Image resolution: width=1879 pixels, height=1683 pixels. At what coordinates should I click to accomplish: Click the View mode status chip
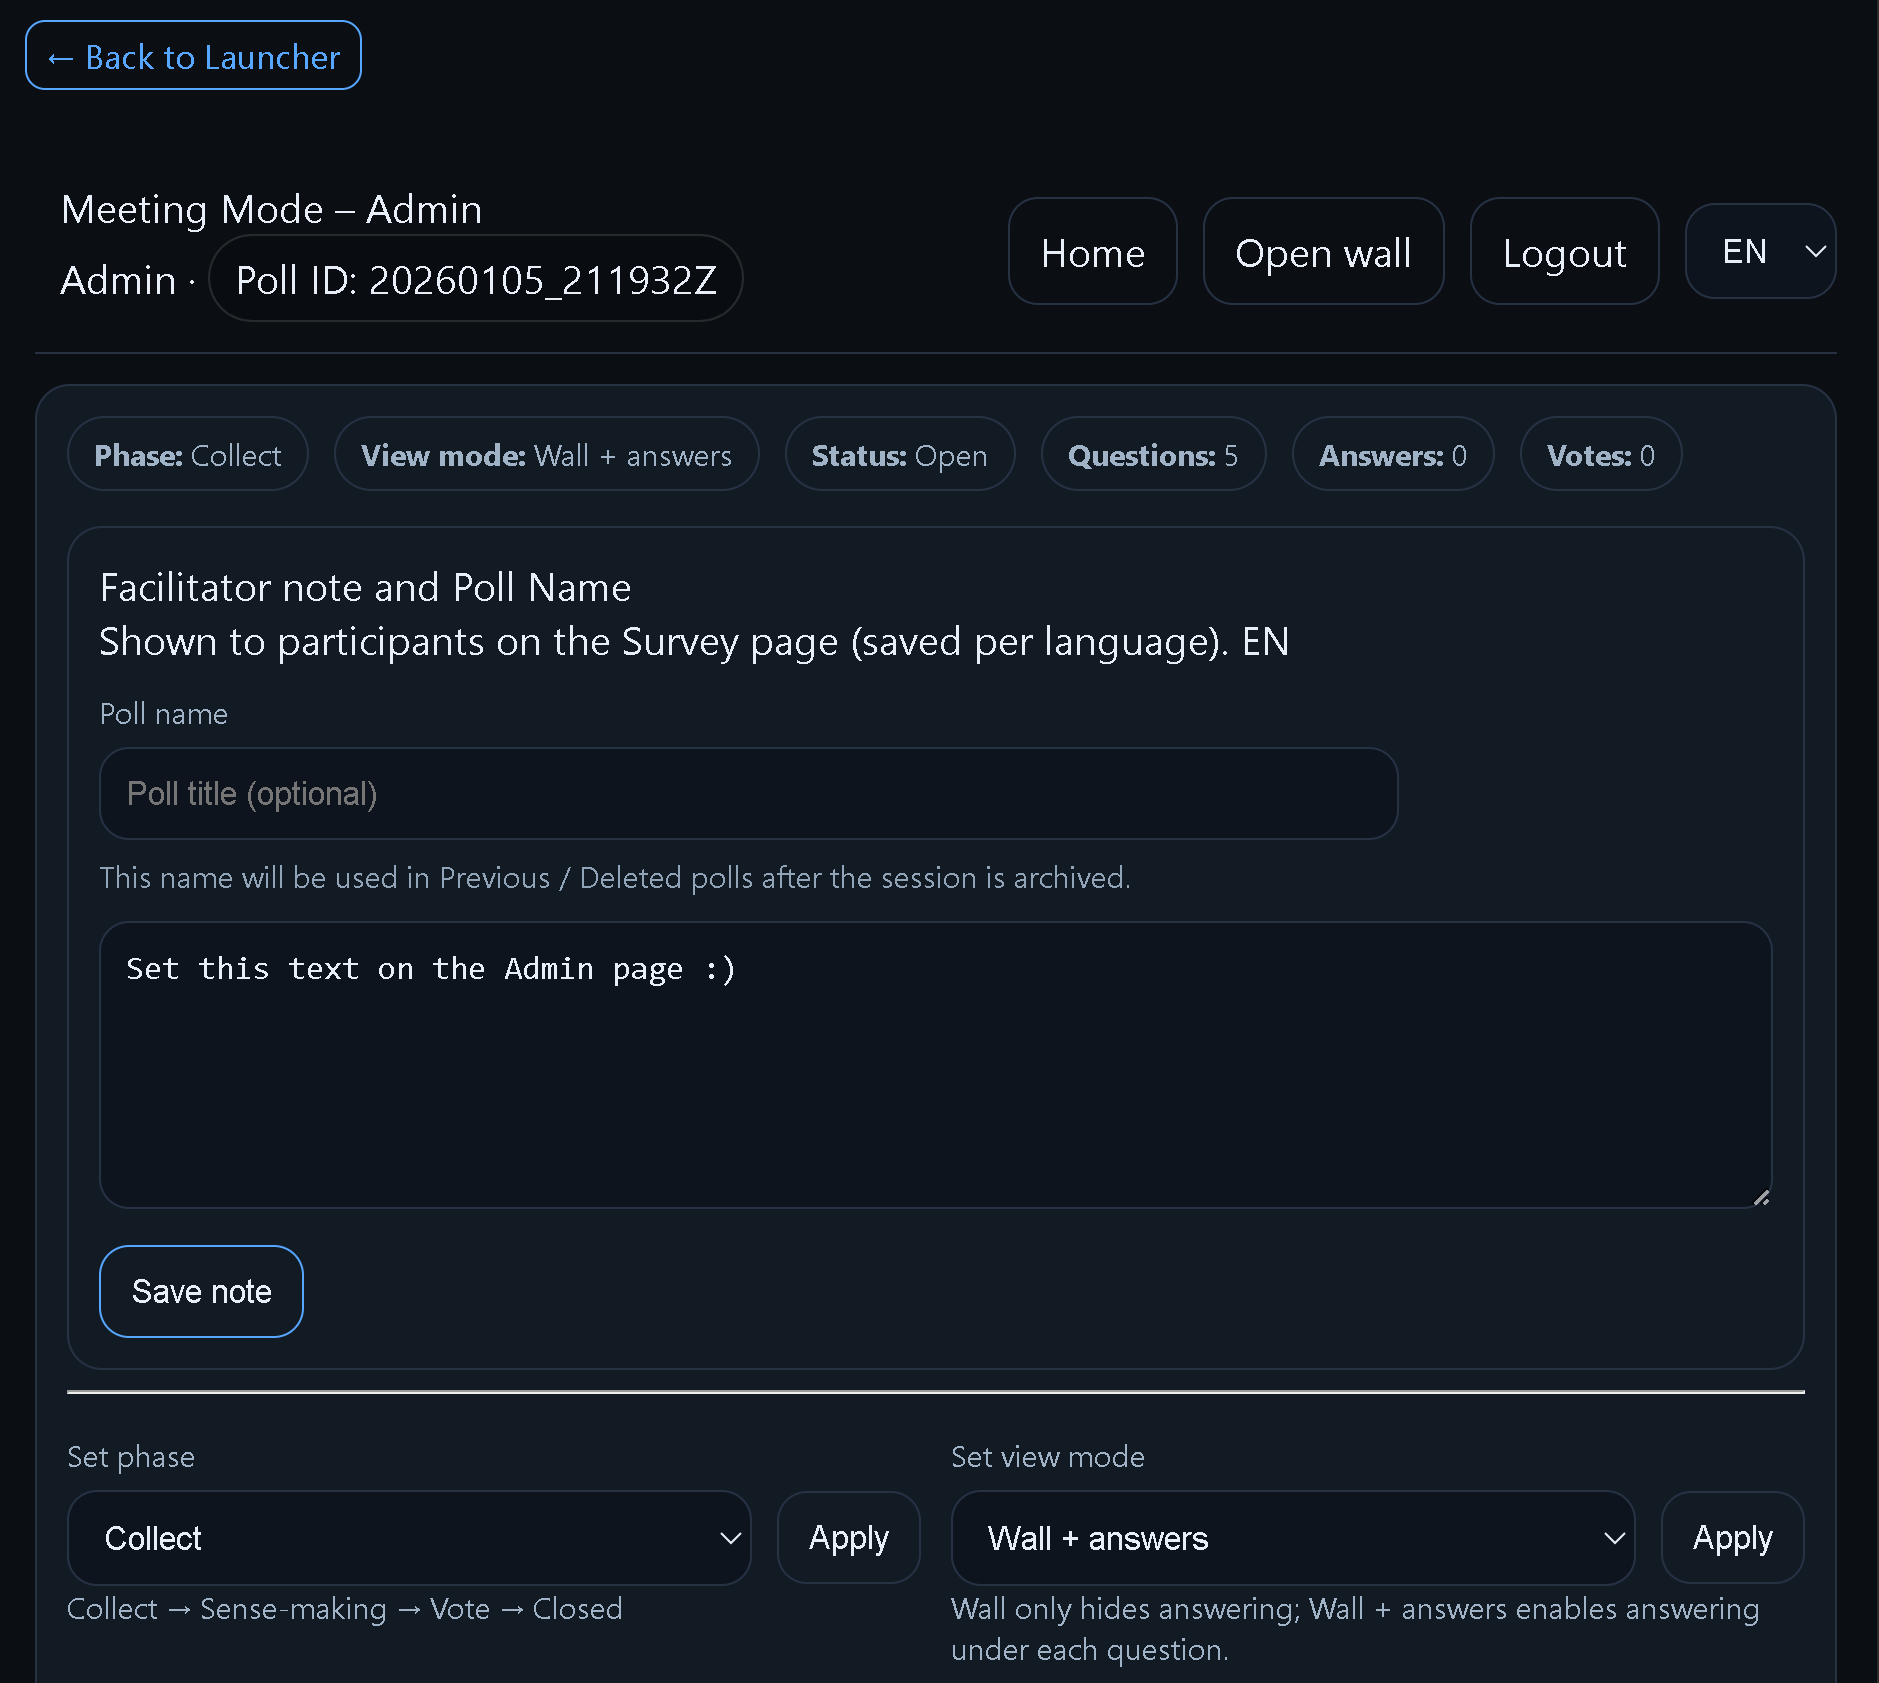(546, 455)
